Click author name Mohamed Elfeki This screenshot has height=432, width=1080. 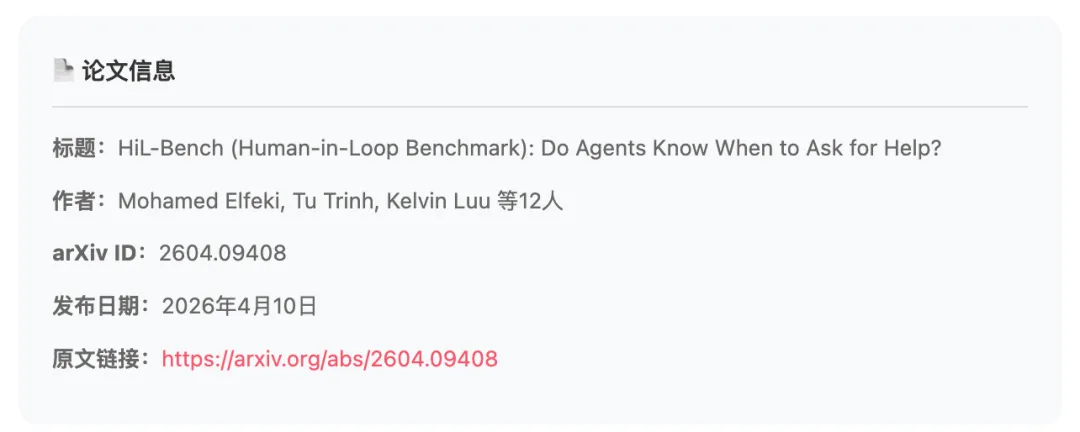pyautogui.click(x=185, y=201)
